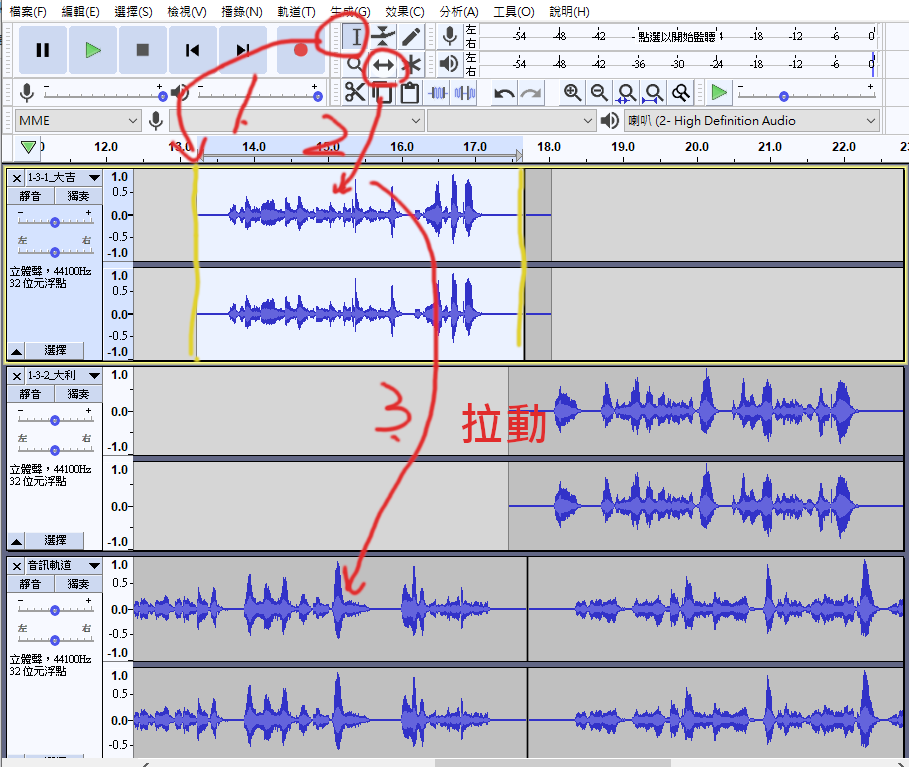Open the recording device dropdown
Viewport: 909px width, 767px height.
[x=296, y=121]
